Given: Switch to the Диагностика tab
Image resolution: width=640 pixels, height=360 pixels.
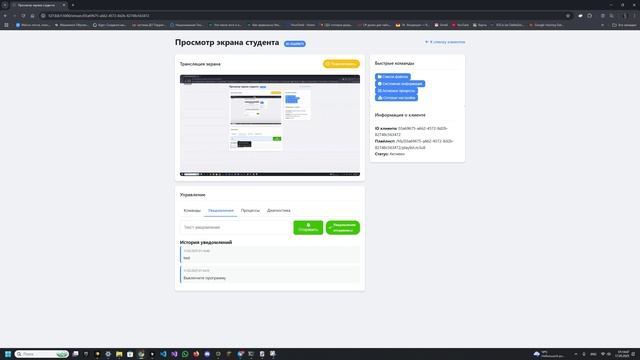Looking at the screenshot, I should pyautogui.click(x=279, y=210).
